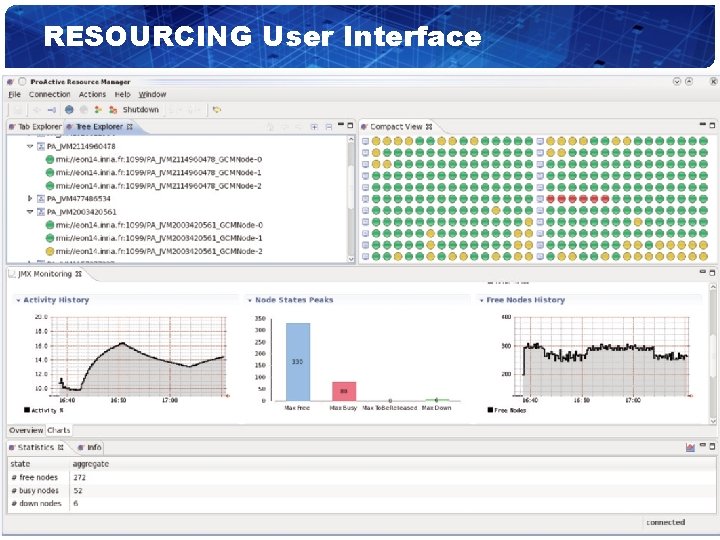Open the Connection menu
The width and height of the screenshot is (720, 540).
point(50,94)
